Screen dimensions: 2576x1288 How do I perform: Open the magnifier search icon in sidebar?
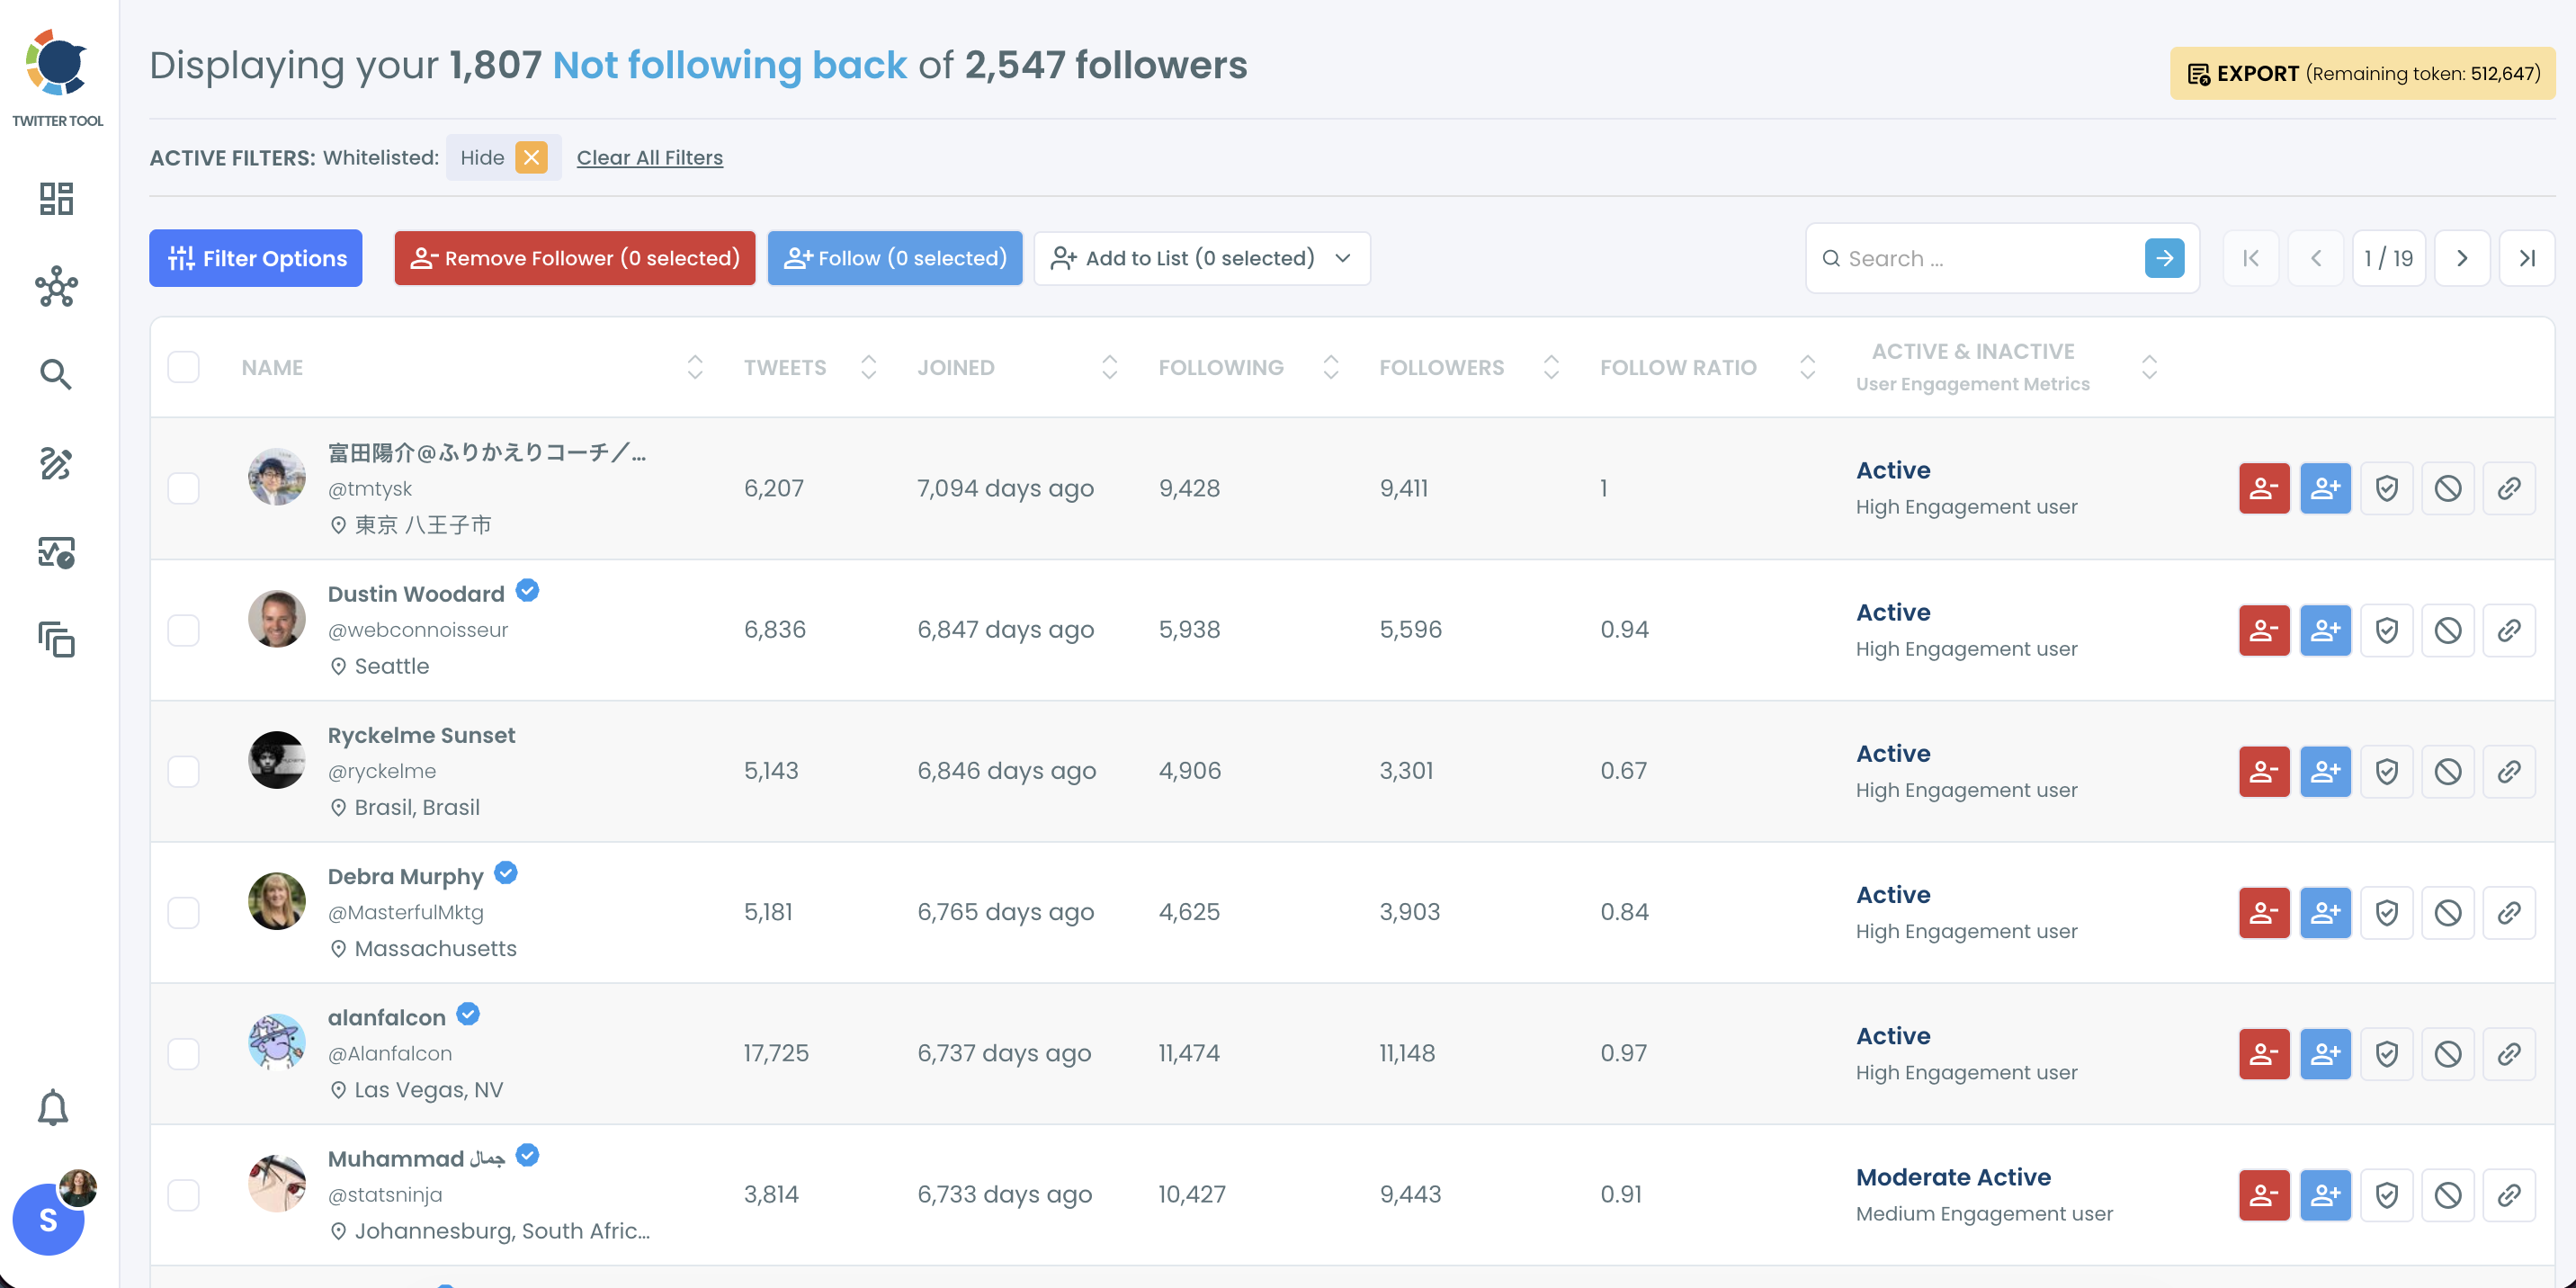[56, 374]
